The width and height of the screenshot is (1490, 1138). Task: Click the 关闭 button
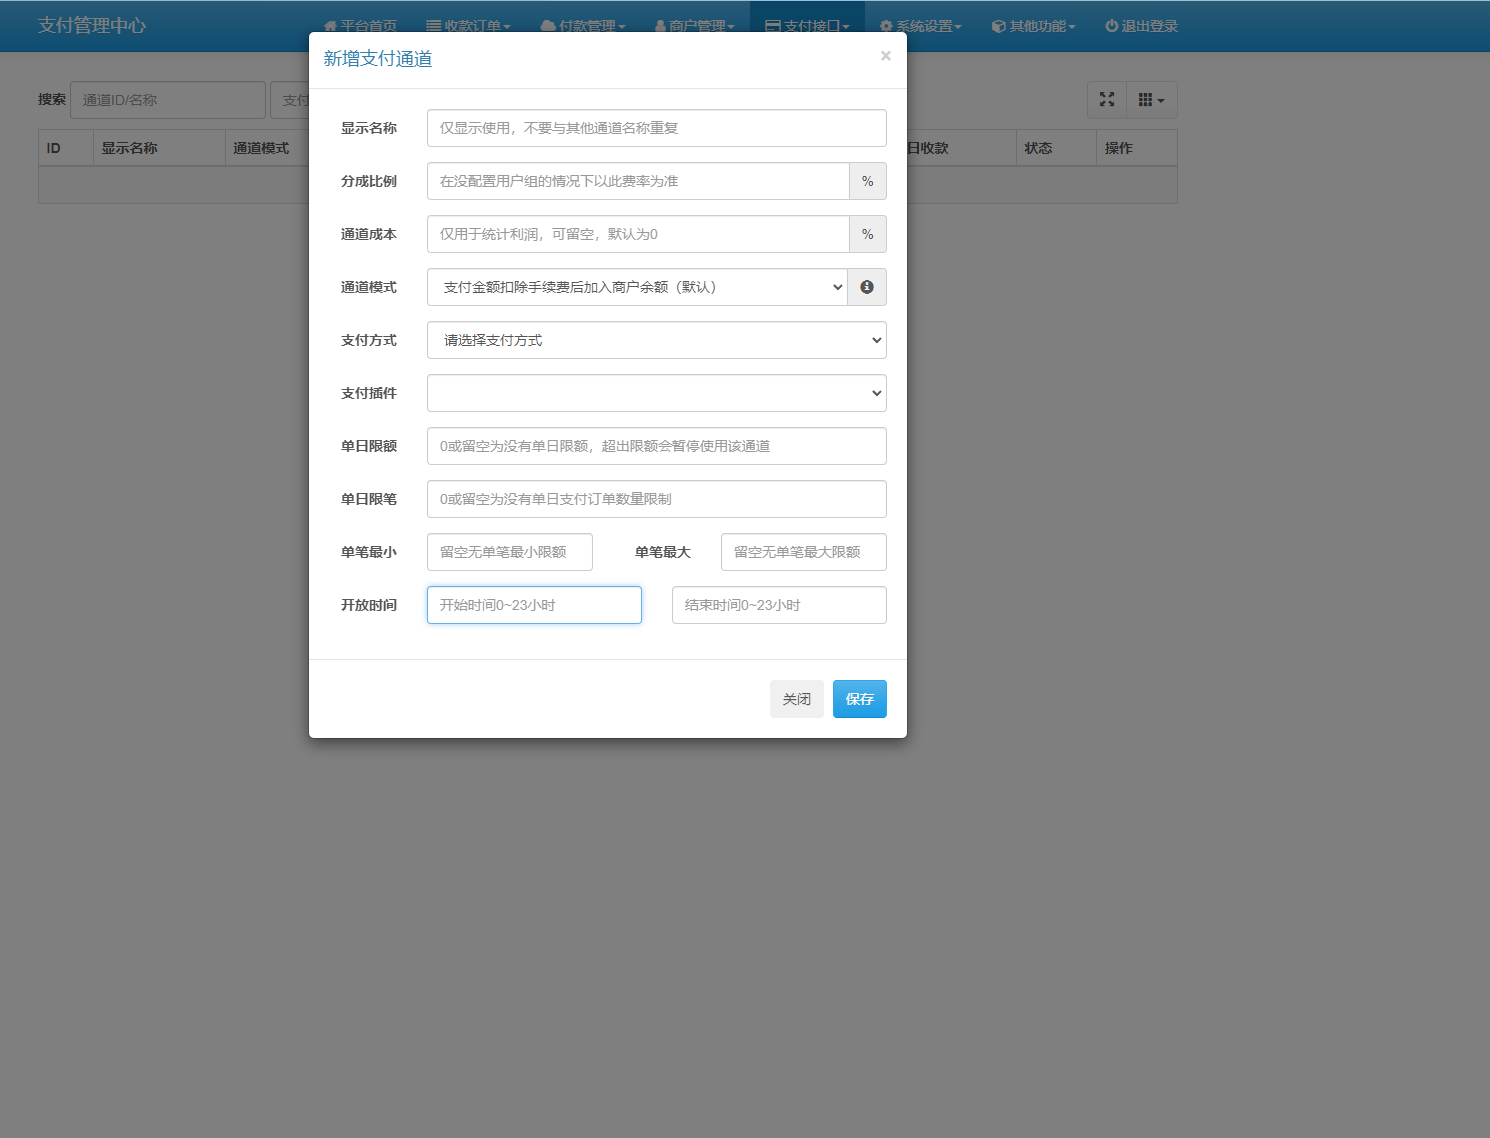click(796, 699)
